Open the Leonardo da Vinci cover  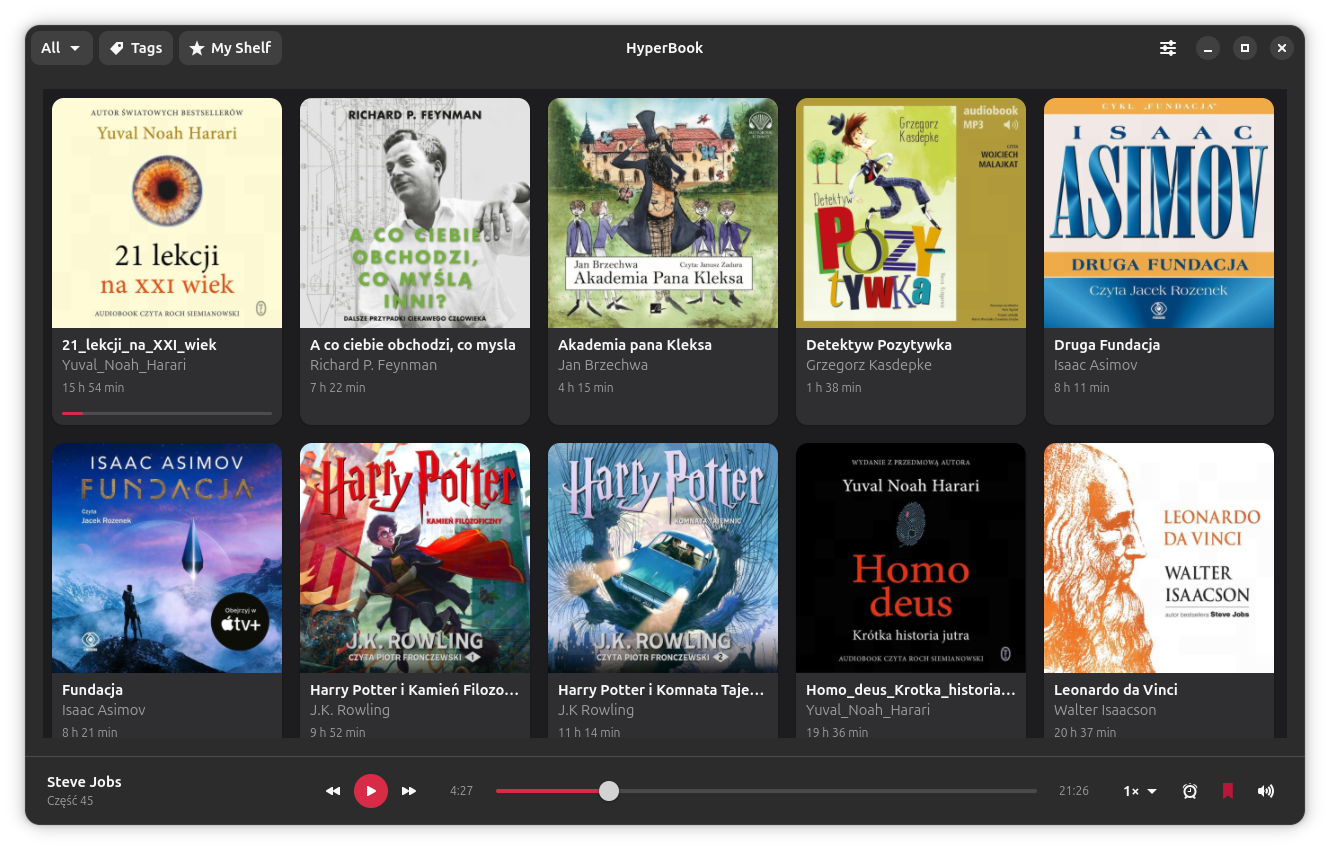click(x=1159, y=558)
